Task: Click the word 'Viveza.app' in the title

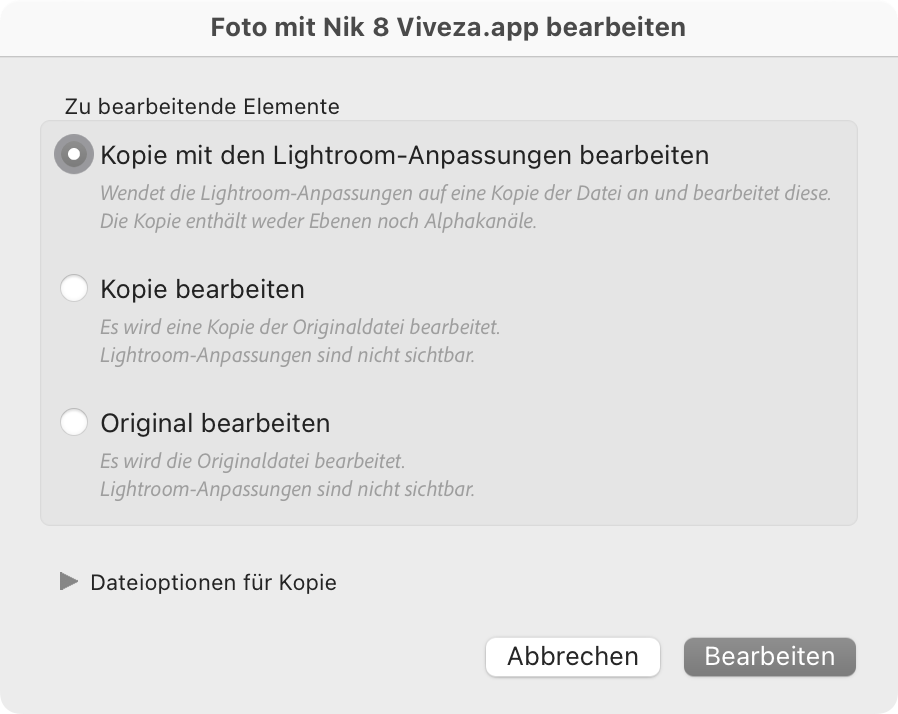Action: 467,27
